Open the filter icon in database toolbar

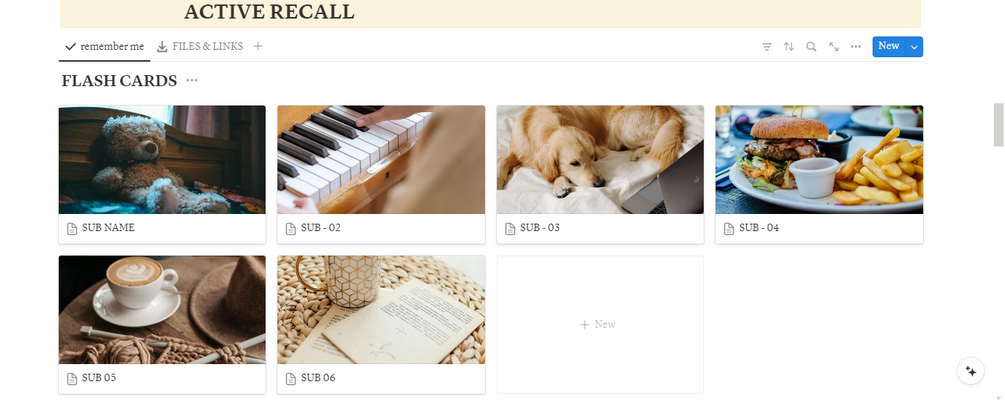tap(767, 47)
